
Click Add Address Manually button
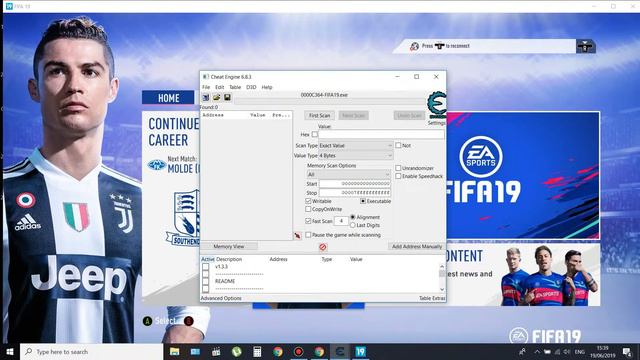pos(417,247)
